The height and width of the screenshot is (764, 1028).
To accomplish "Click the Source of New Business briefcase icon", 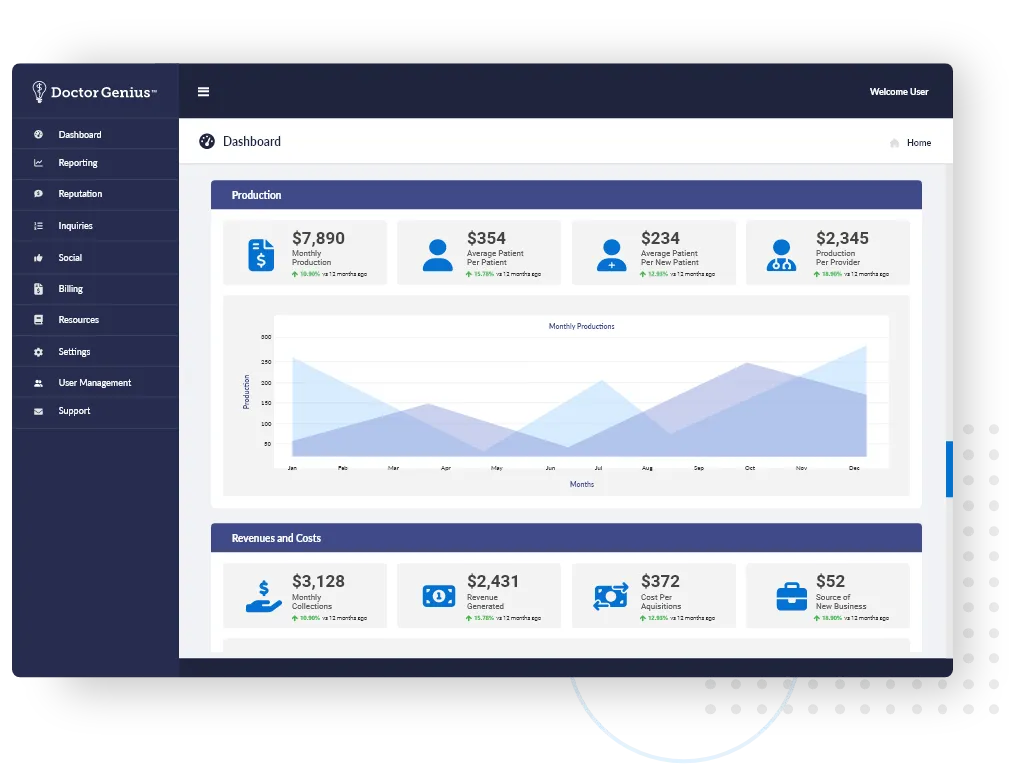I will (791, 597).
